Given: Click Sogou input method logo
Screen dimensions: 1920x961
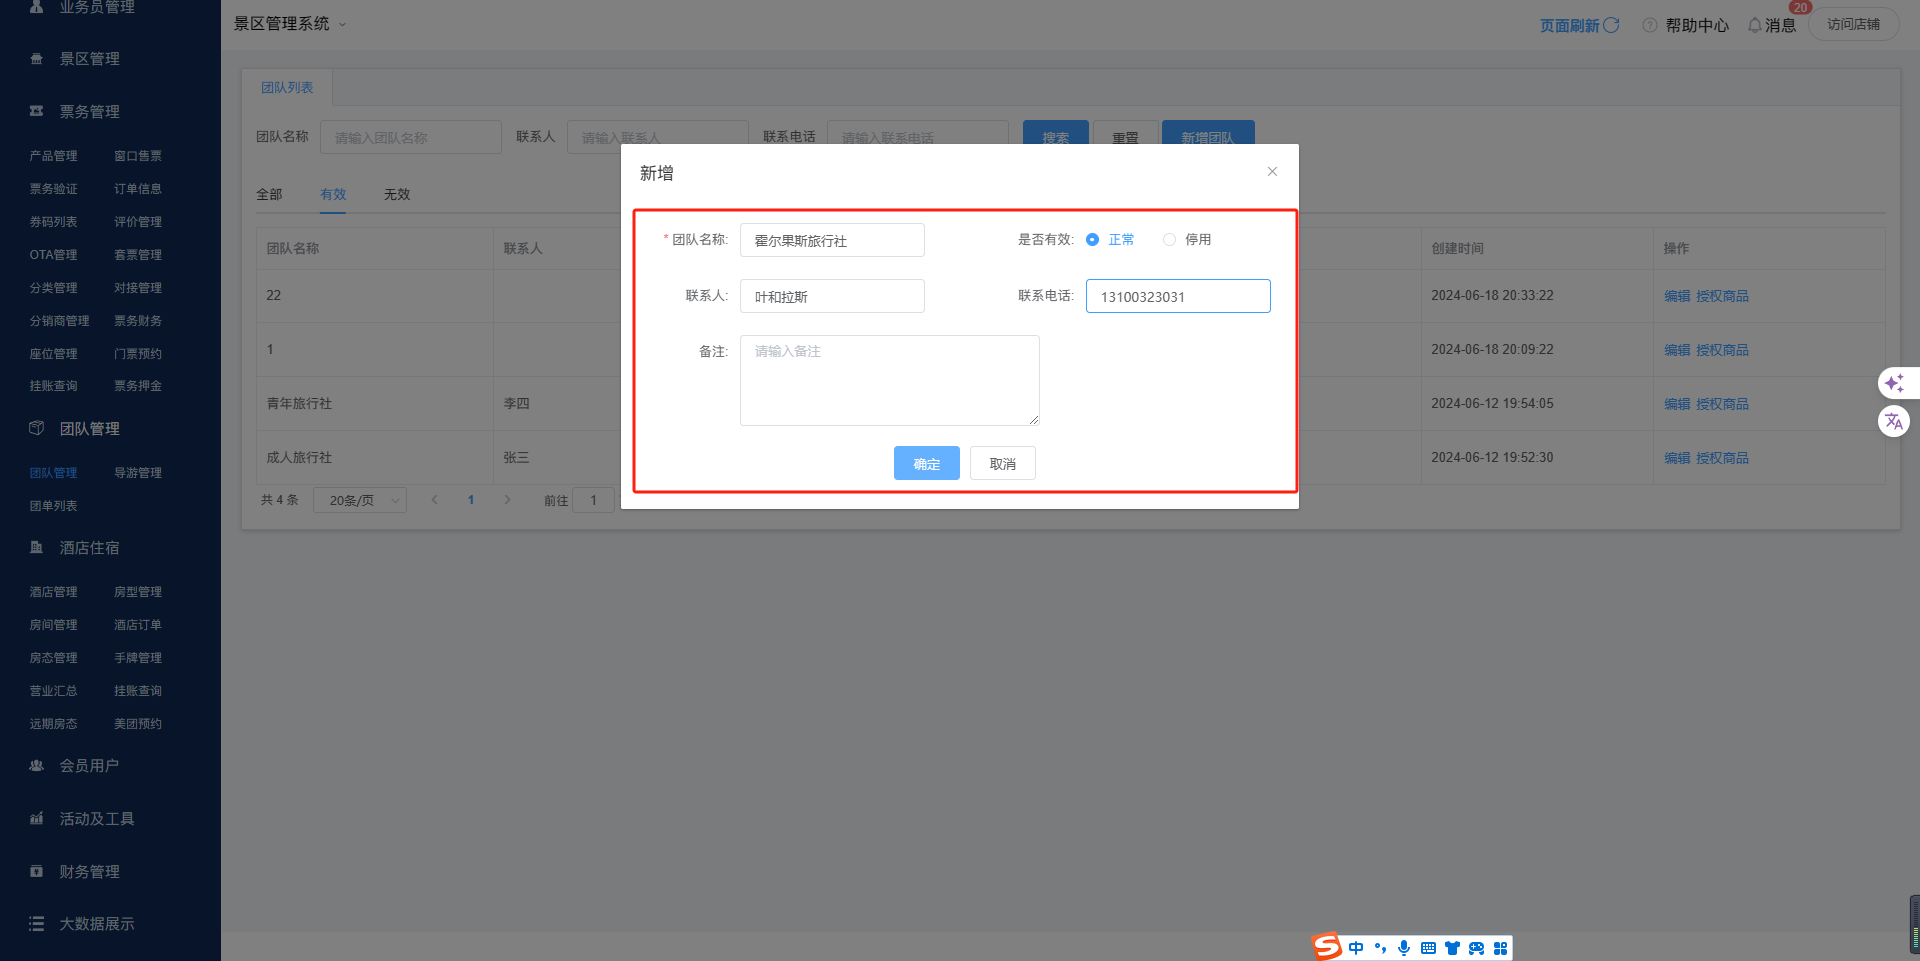Looking at the screenshot, I should [1327, 947].
